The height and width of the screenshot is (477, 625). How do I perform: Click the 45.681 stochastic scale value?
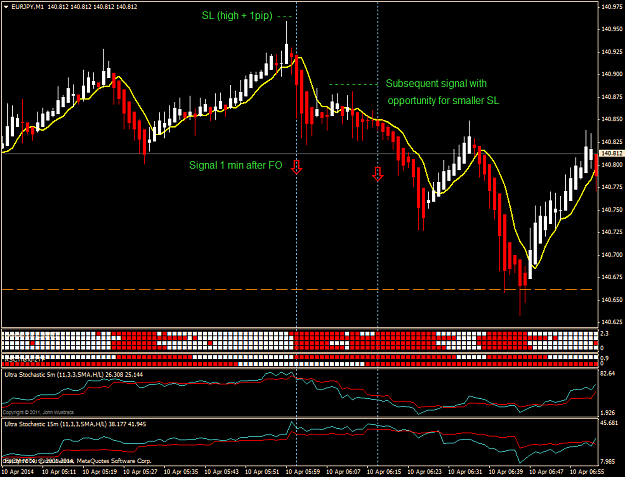[610, 423]
